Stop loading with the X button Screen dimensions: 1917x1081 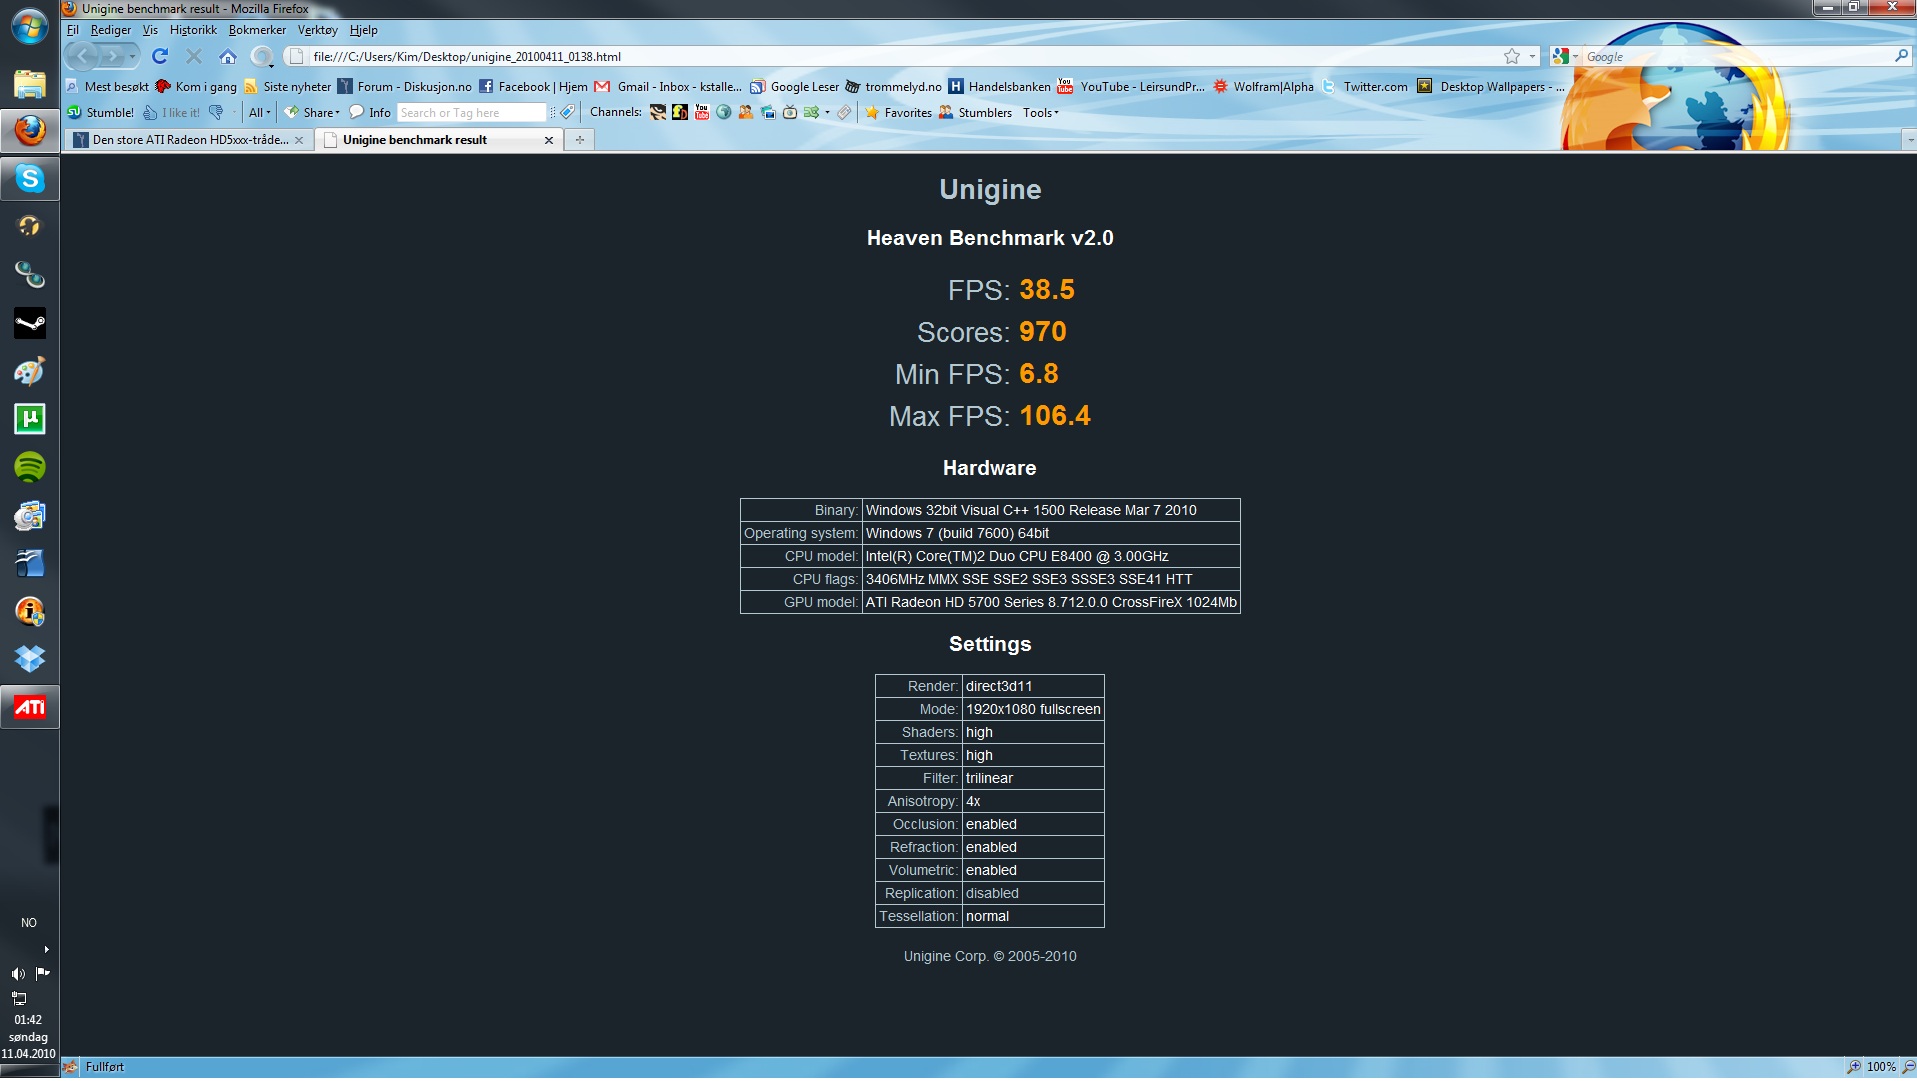click(194, 56)
